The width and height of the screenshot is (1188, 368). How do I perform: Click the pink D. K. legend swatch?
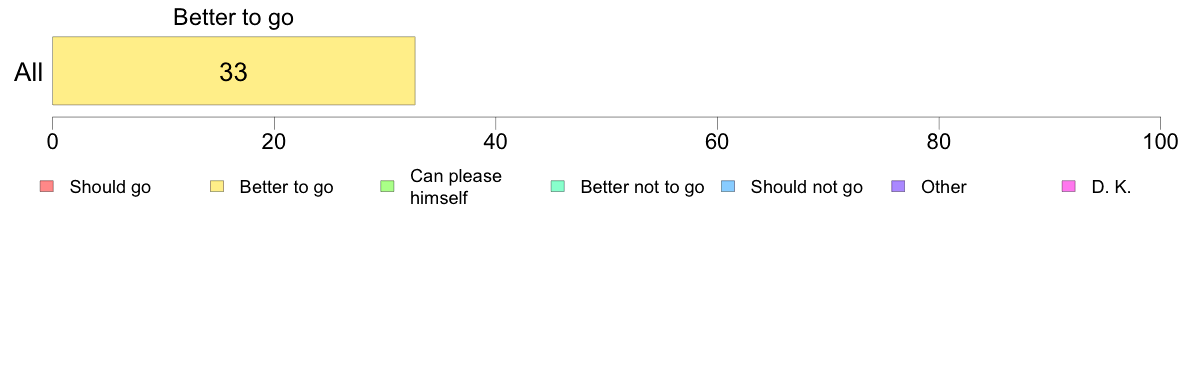1069,187
